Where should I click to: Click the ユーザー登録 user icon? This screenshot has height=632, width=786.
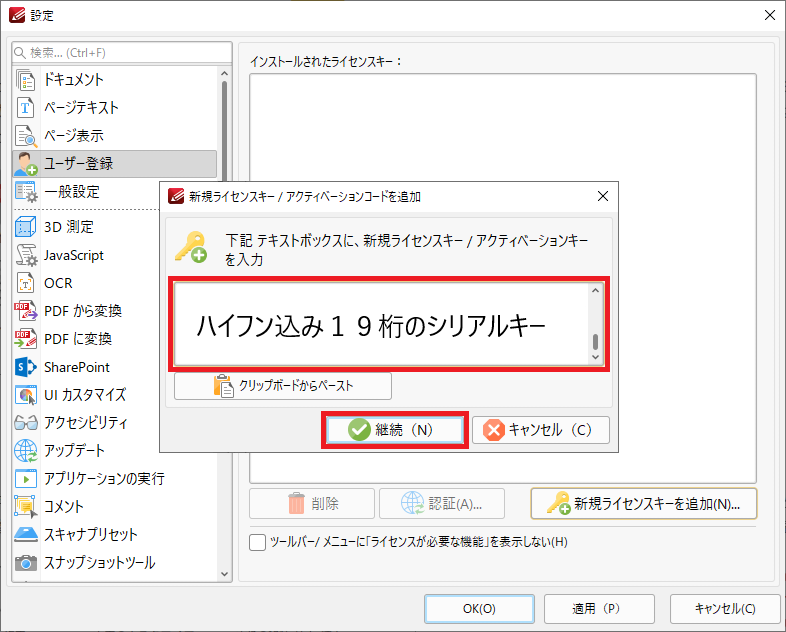coord(26,164)
